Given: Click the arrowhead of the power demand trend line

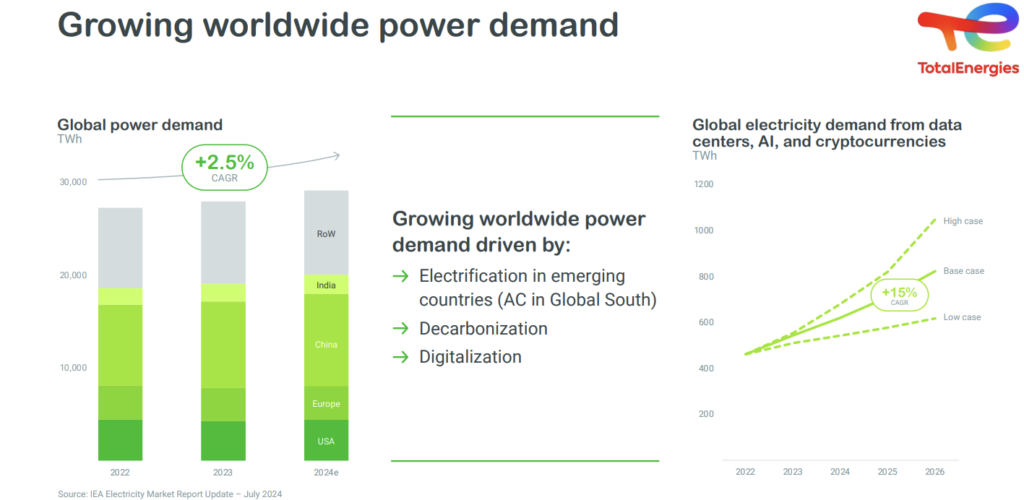Looking at the screenshot, I should click(x=336, y=155).
